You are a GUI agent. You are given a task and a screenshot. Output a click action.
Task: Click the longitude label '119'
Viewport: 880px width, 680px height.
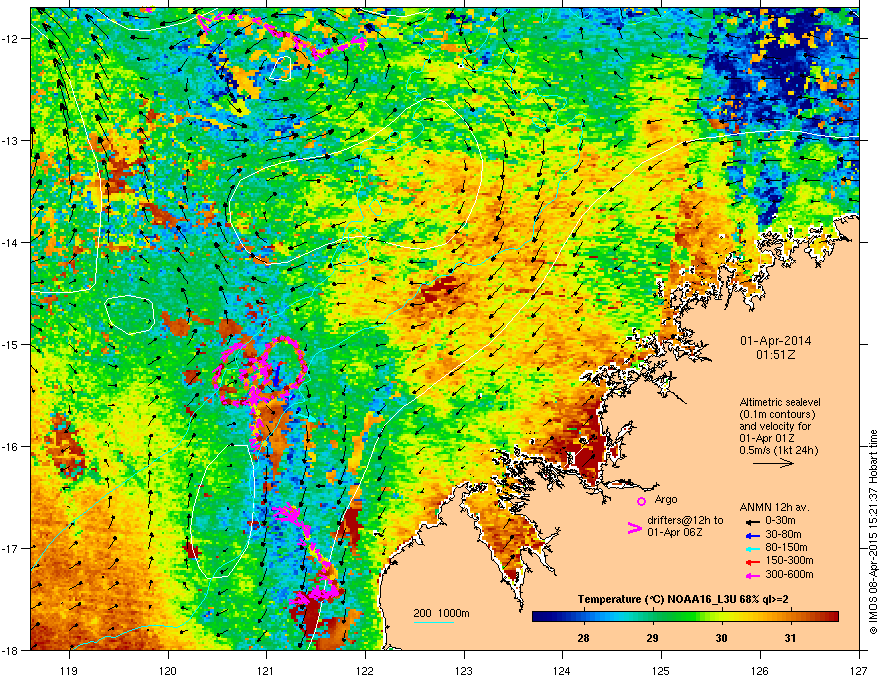(x=69, y=670)
